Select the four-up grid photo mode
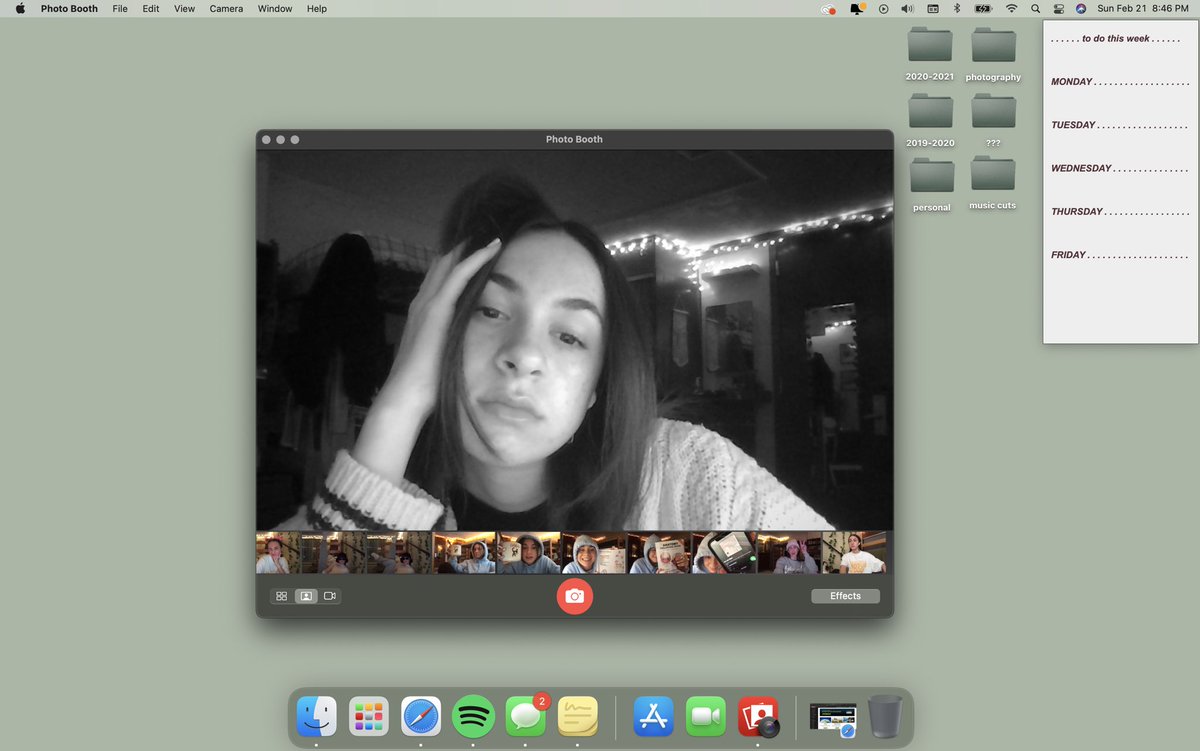1200x751 pixels. click(282, 596)
